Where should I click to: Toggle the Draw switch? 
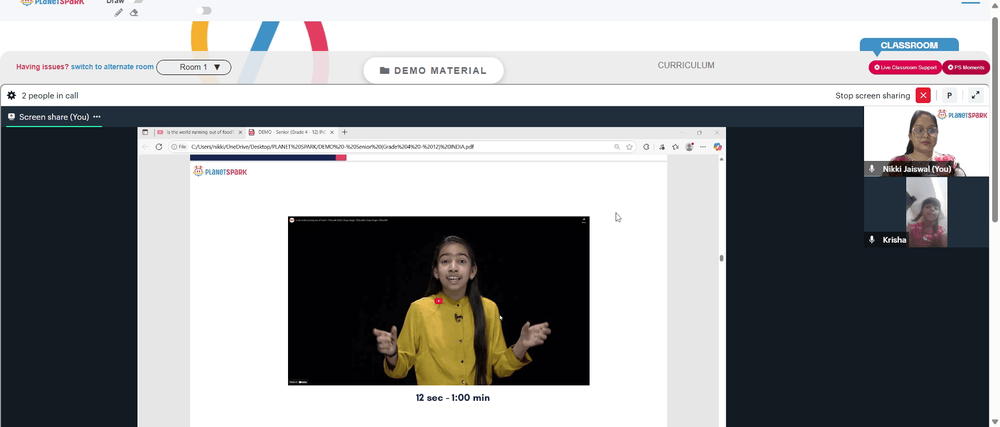136,1
